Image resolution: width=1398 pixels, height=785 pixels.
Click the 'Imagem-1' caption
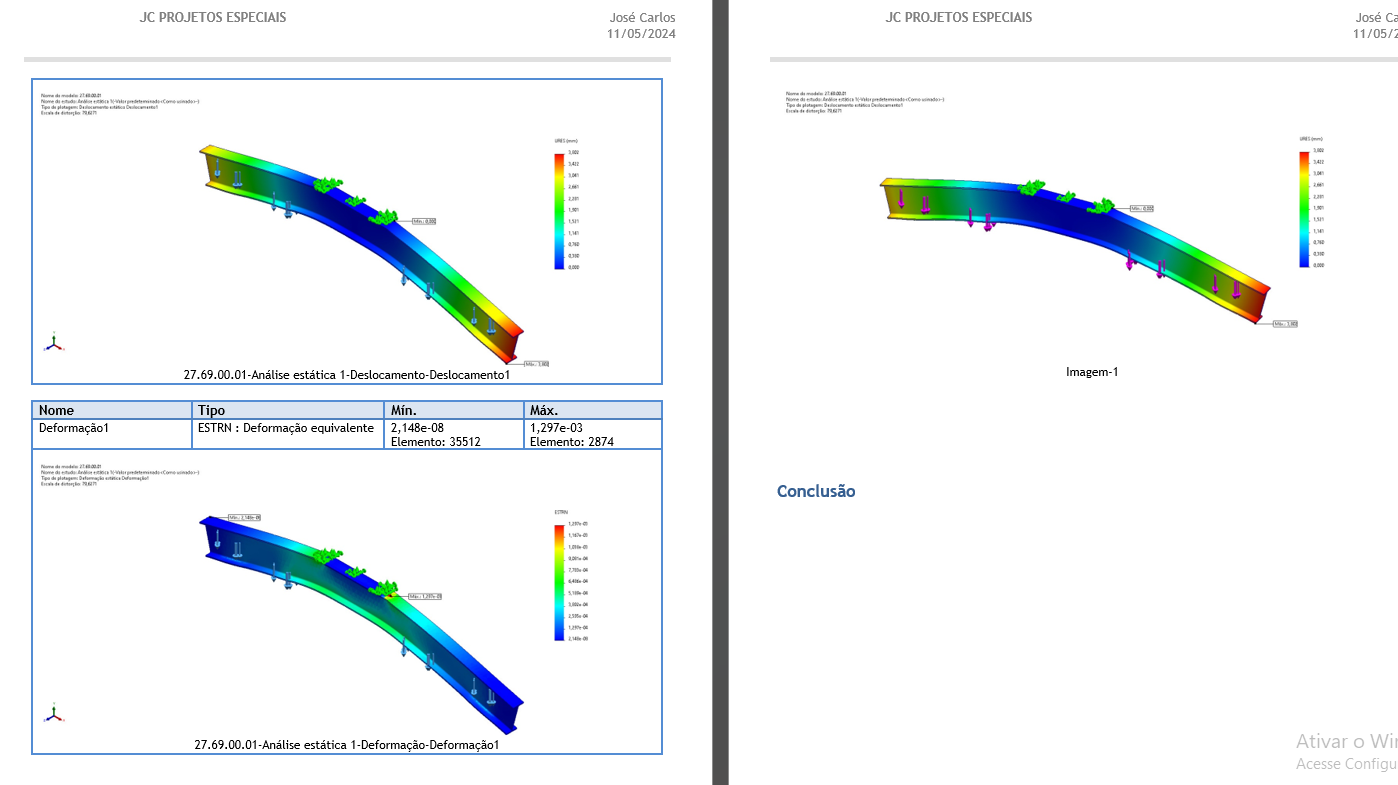pyautogui.click(x=1092, y=372)
